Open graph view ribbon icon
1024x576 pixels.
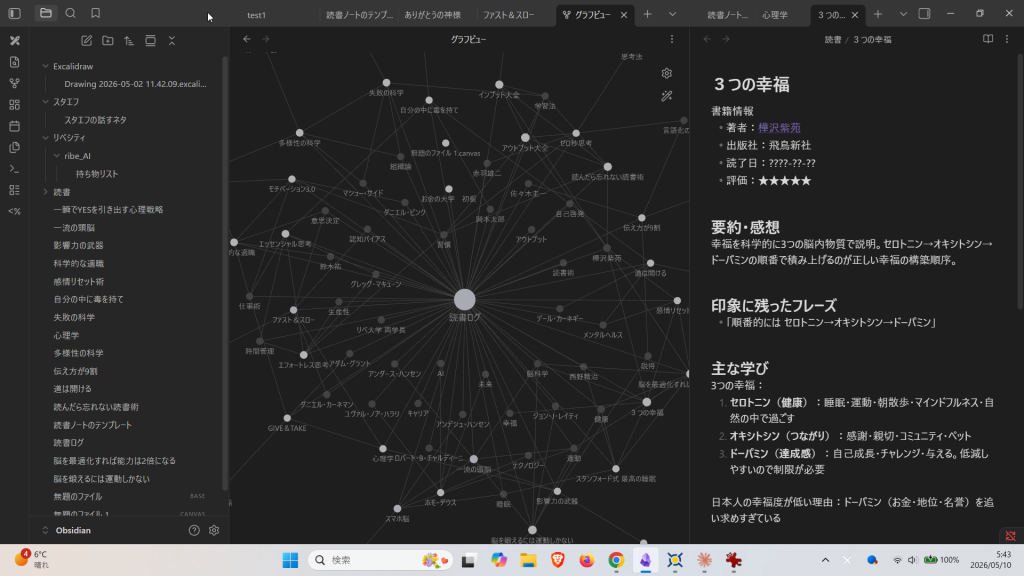(14, 84)
